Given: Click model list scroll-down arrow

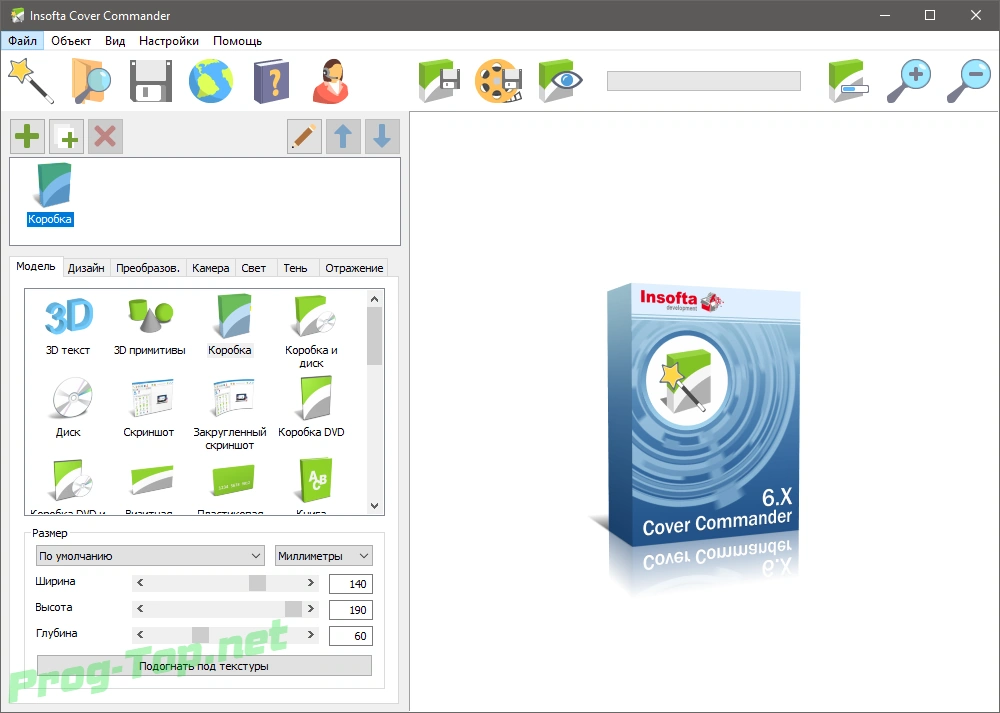Looking at the screenshot, I should [x=374, y=506].
